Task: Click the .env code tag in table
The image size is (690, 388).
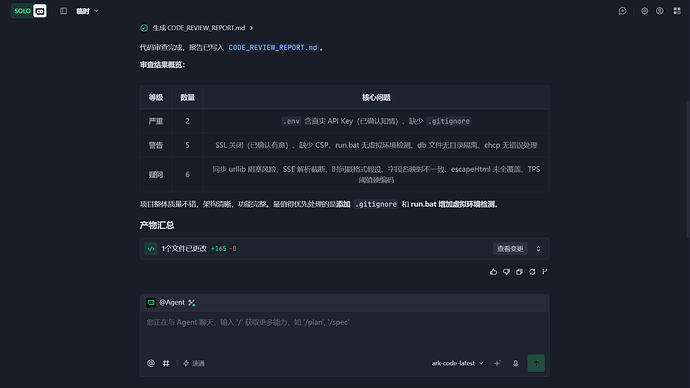Action: (291, 121)
